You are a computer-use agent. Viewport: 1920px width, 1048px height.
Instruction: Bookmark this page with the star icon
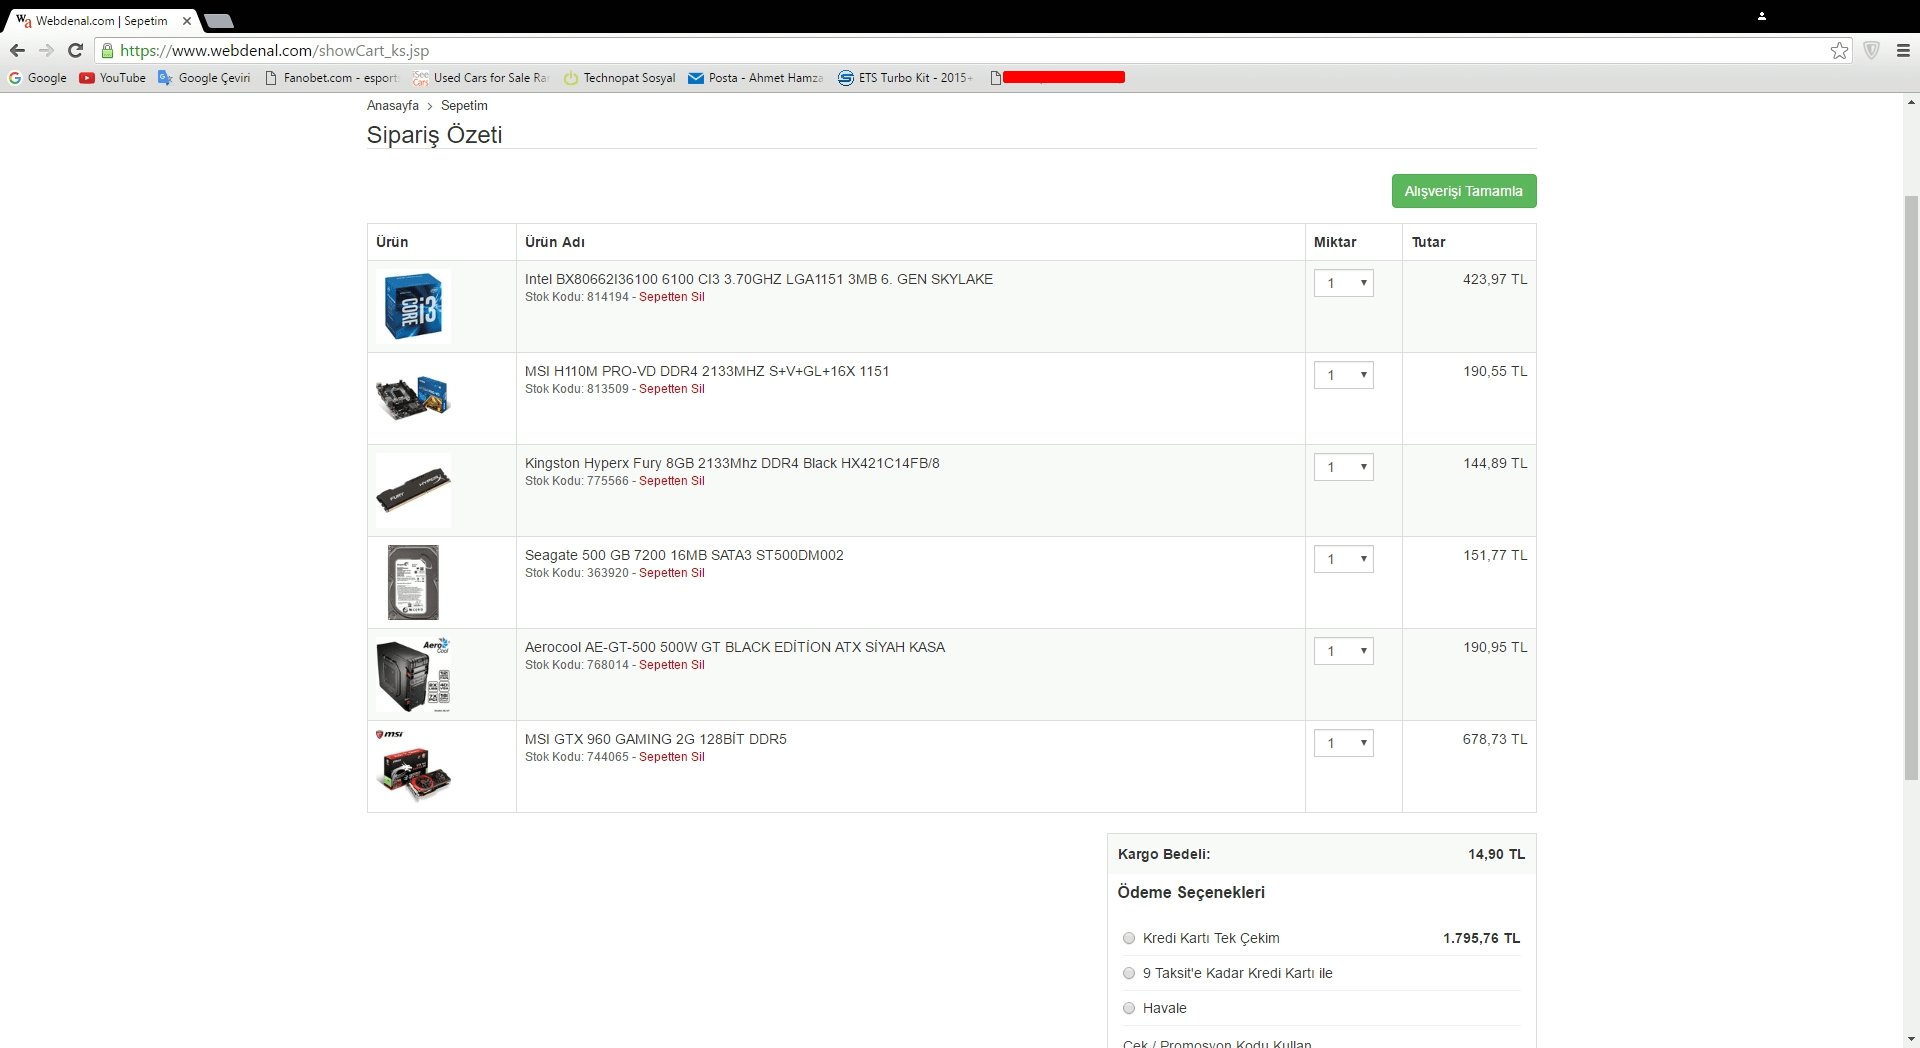click(1839, 51)
